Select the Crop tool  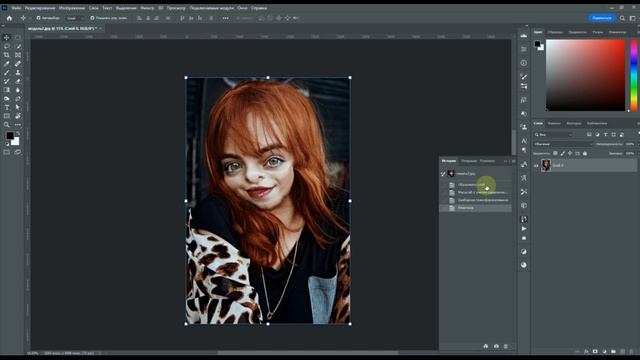click(x=7, y=55)
